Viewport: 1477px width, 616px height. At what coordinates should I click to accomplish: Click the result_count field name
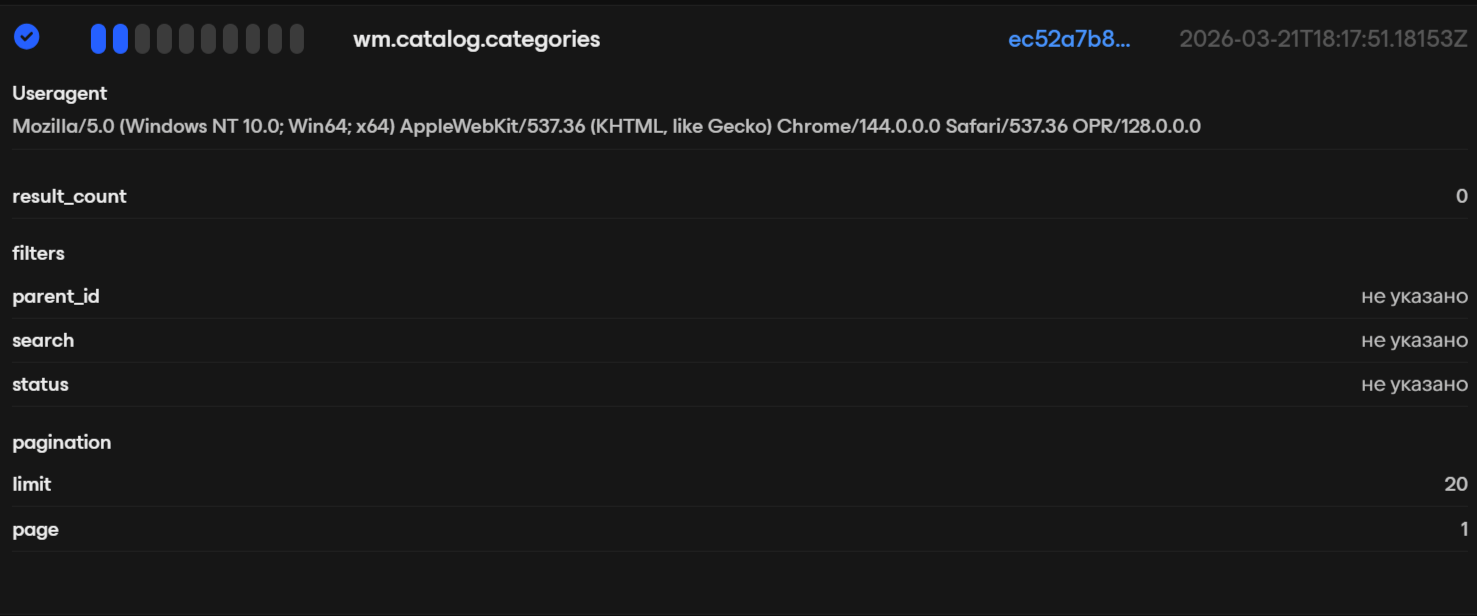pos(69,196)
